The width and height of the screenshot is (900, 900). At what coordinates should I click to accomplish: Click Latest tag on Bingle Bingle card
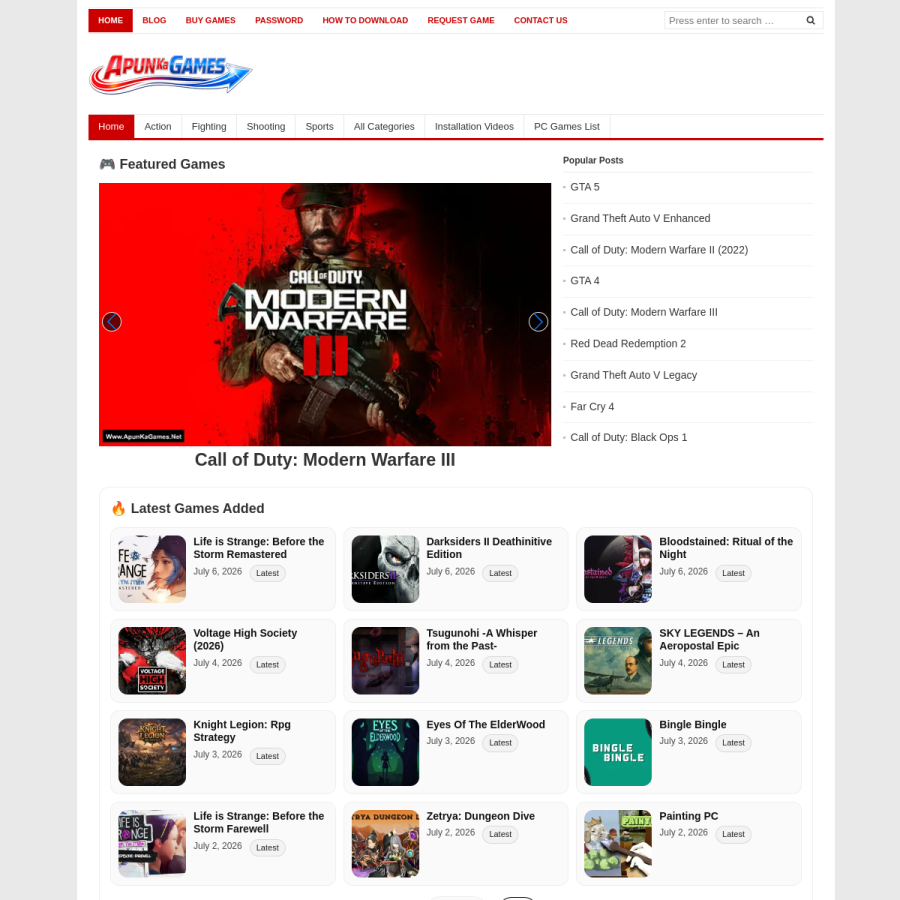733,743
